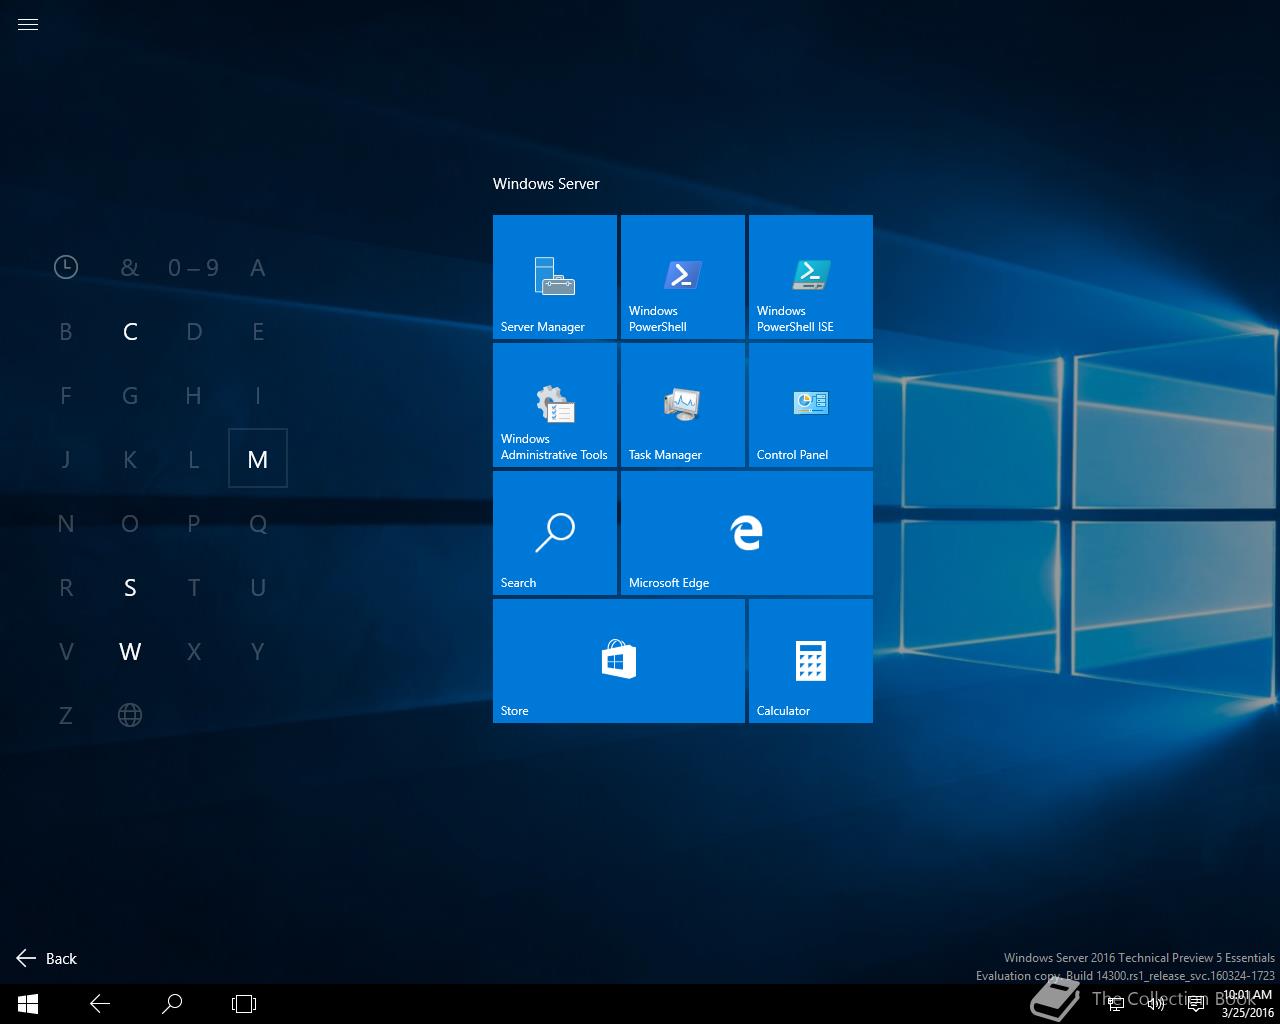Go Back using the bottom-left button
Screen dimensions: 1280x1024
[x=46, y=958]
